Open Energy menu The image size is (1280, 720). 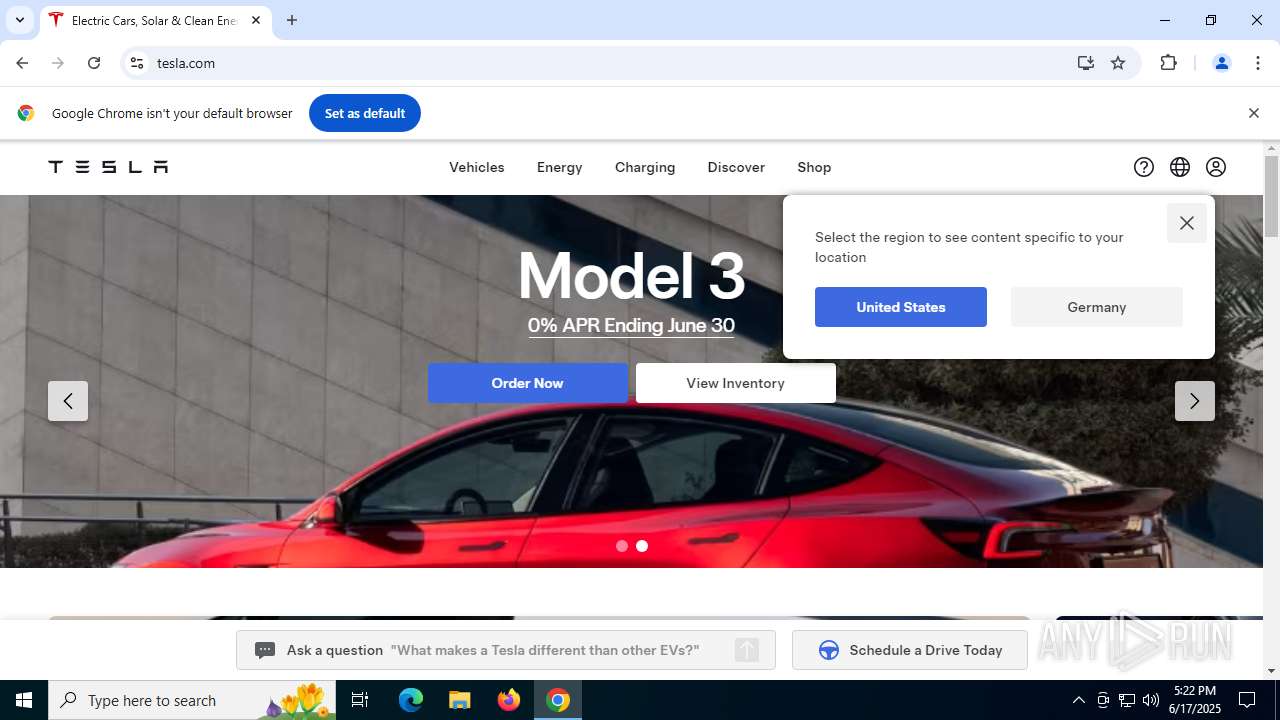coord(560,167)
